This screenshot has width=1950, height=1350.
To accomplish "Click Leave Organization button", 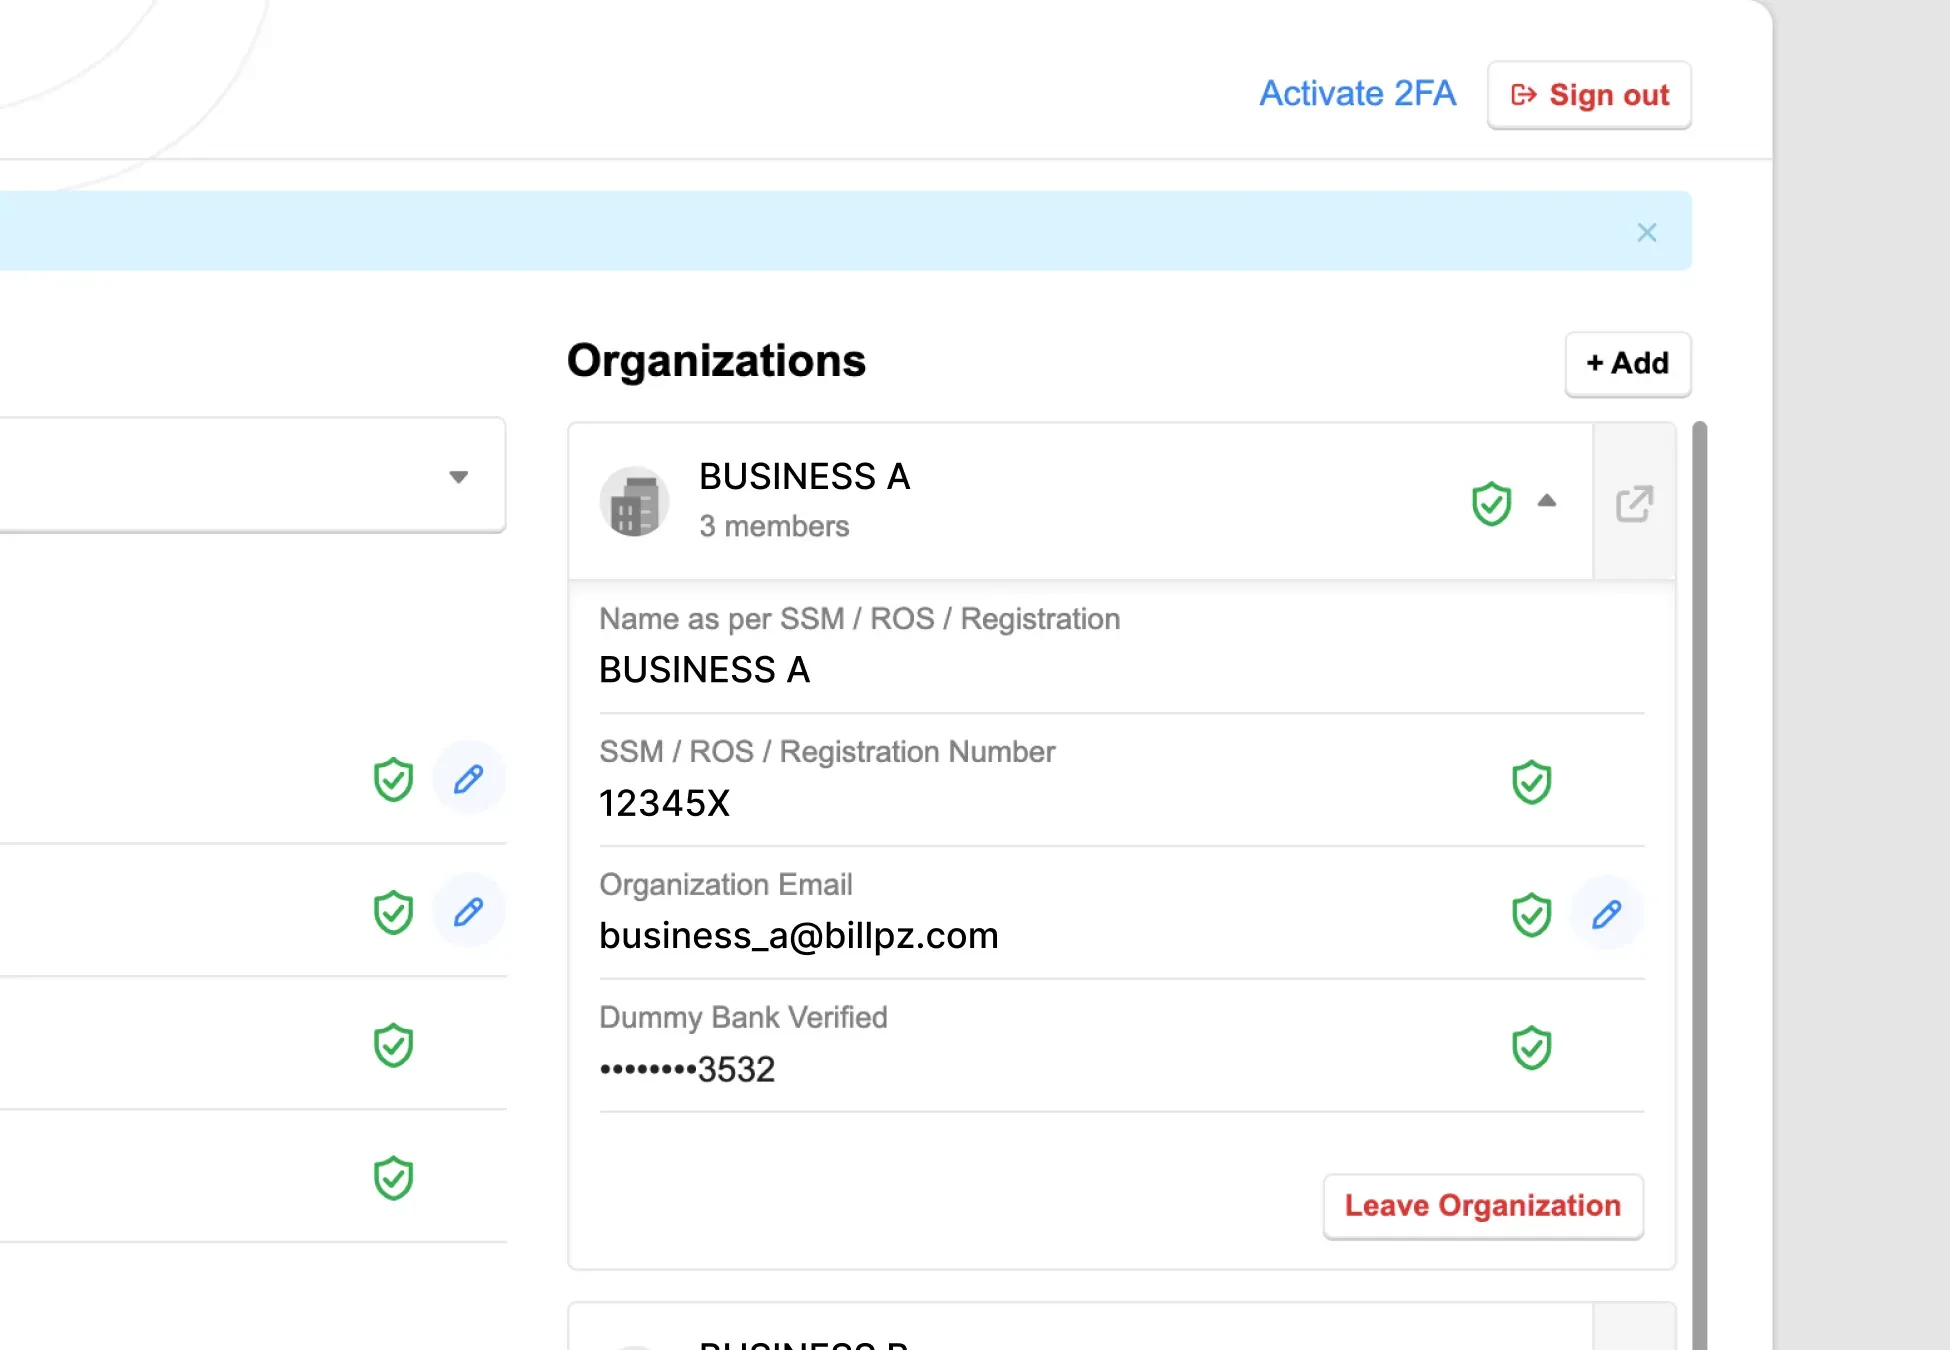I will 1483,1206.
